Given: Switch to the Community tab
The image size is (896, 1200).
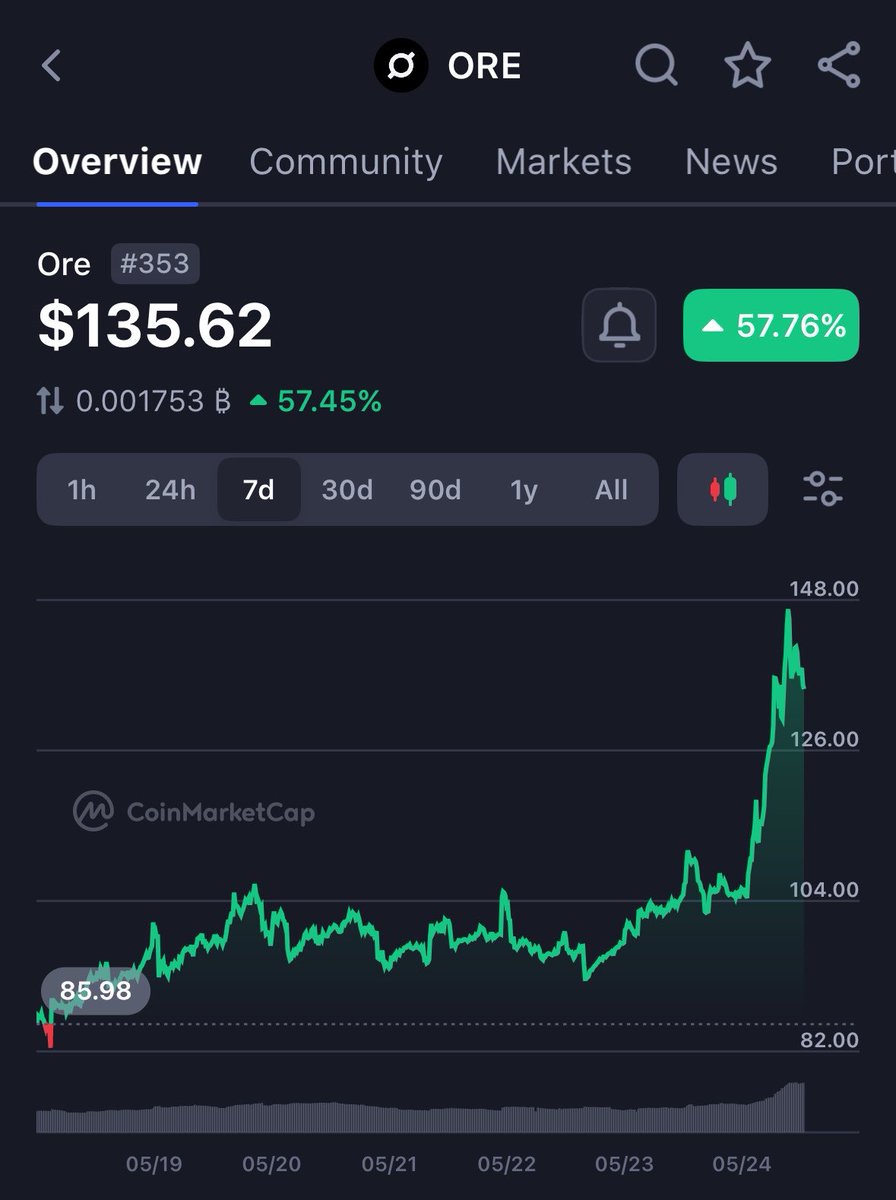Looking at the screenshot, I should [x=346, y=162].
